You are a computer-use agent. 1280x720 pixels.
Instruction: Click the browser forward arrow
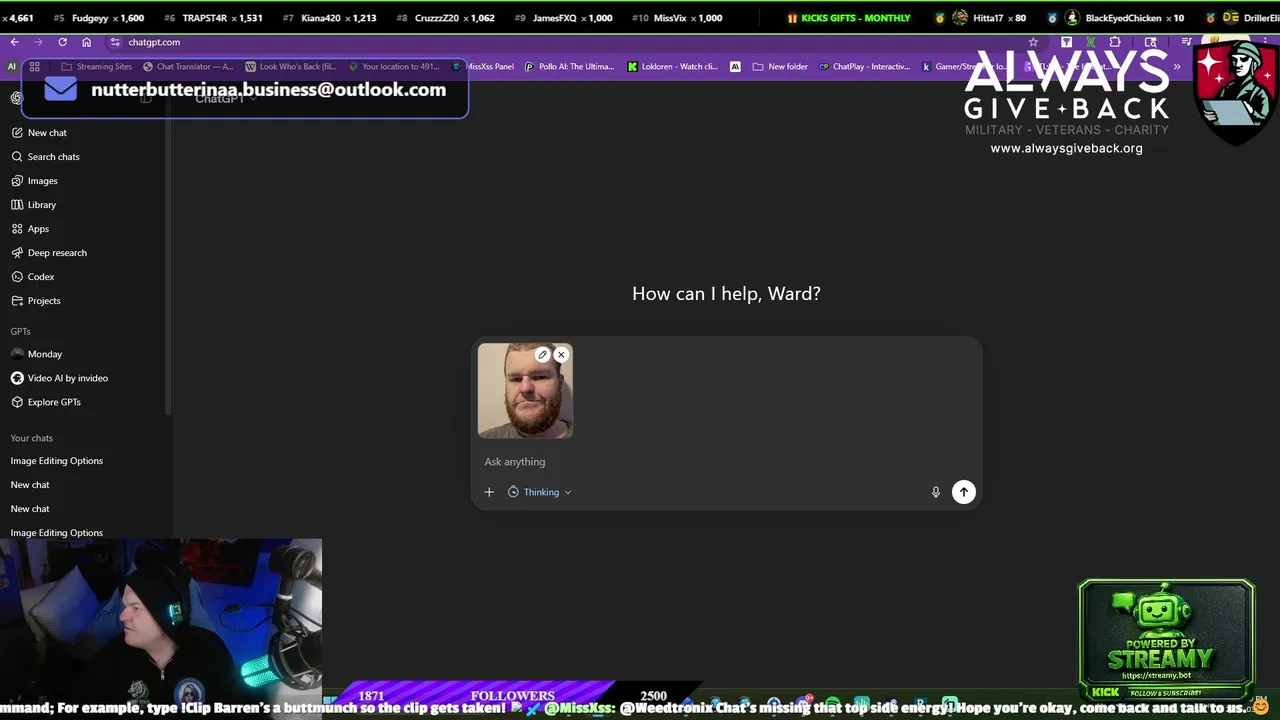coord(38,42)
